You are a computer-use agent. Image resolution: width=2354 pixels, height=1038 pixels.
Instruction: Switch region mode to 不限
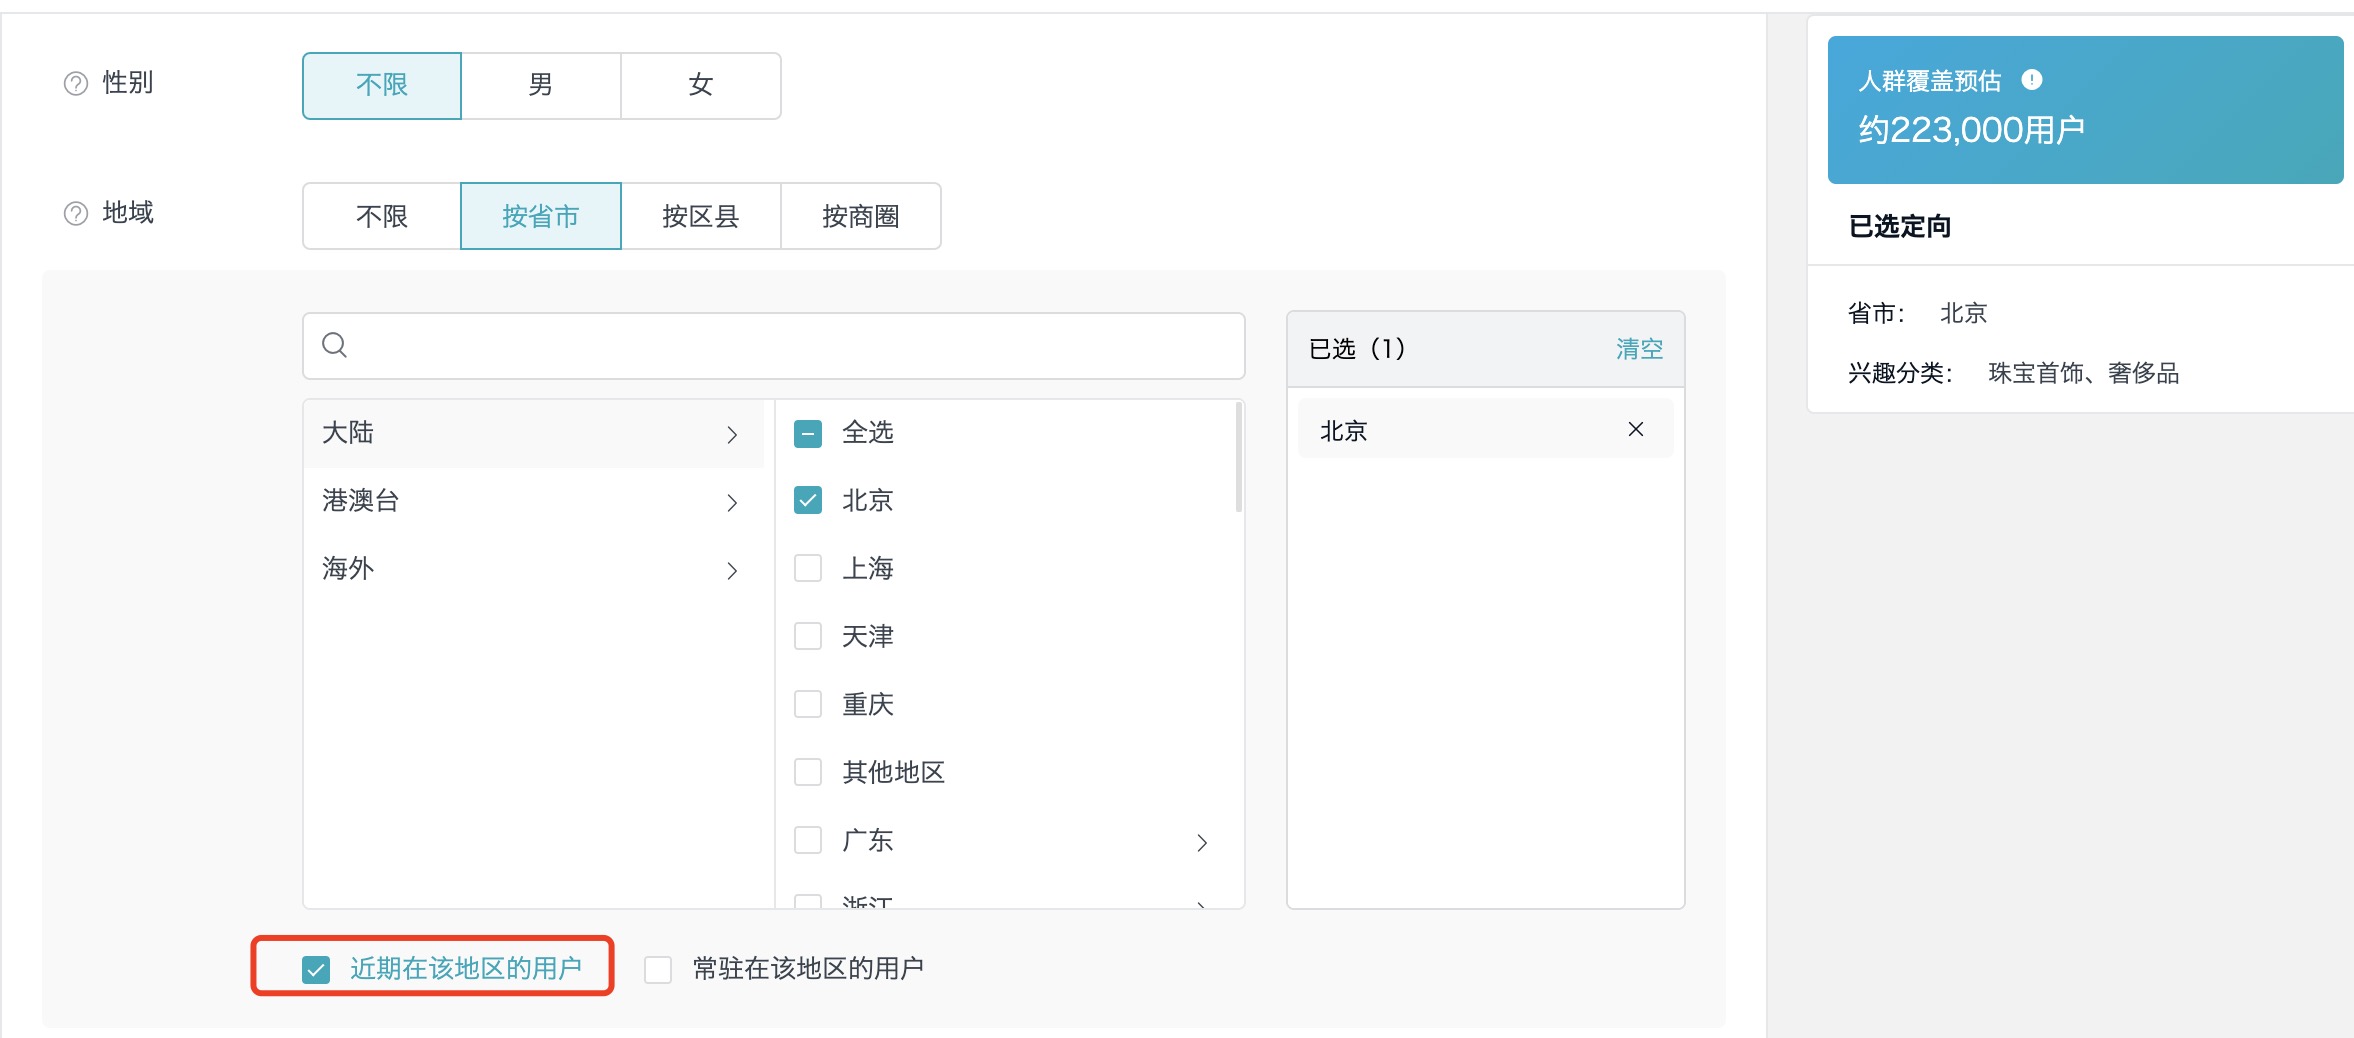click(382, 216)
